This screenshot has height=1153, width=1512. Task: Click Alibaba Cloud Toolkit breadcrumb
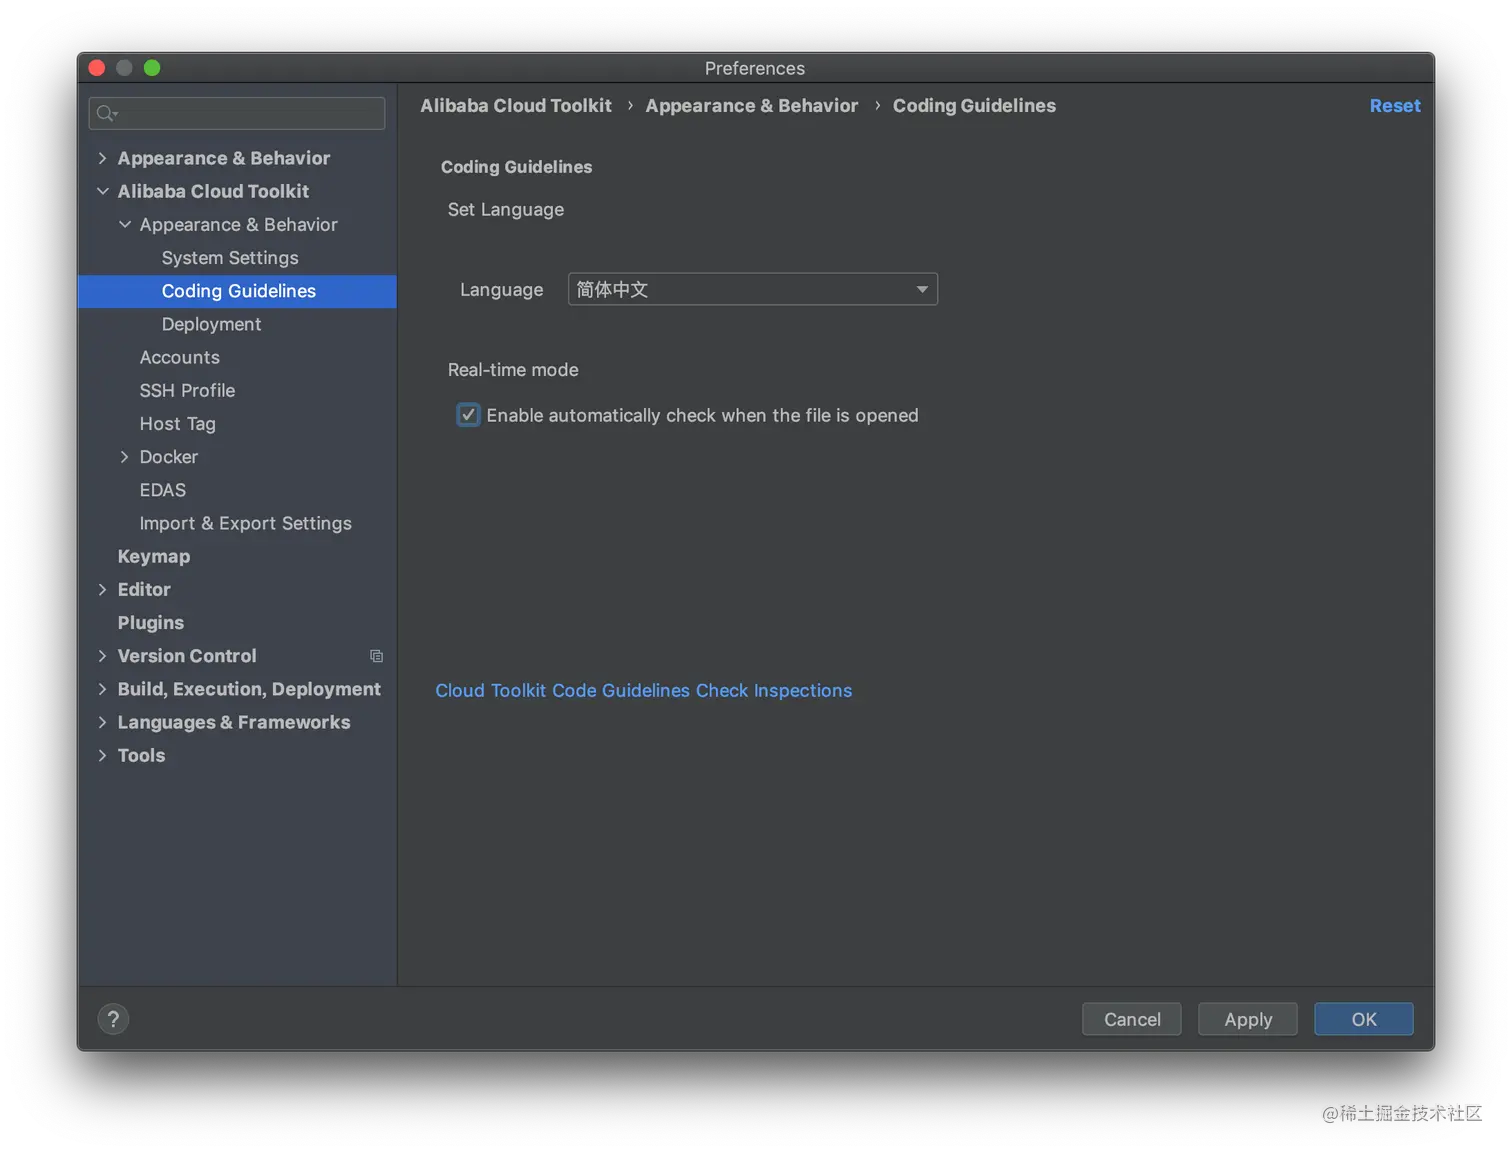click(516, 106)
